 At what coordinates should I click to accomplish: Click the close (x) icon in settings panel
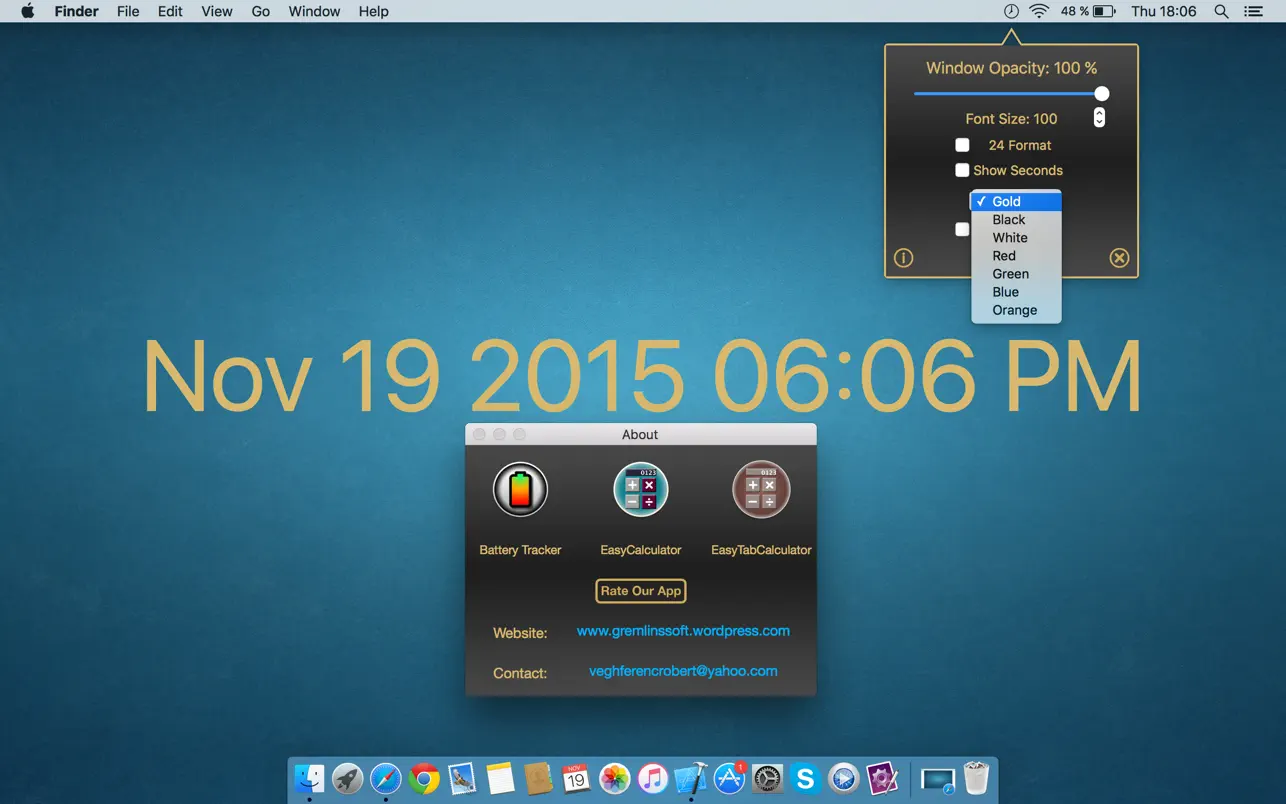point(1119,257)
